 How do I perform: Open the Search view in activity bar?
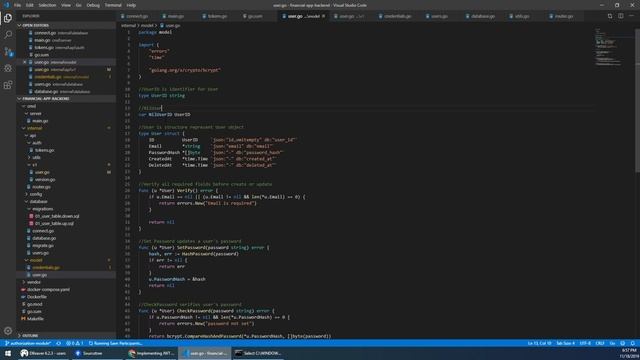(x=8, y=35)
